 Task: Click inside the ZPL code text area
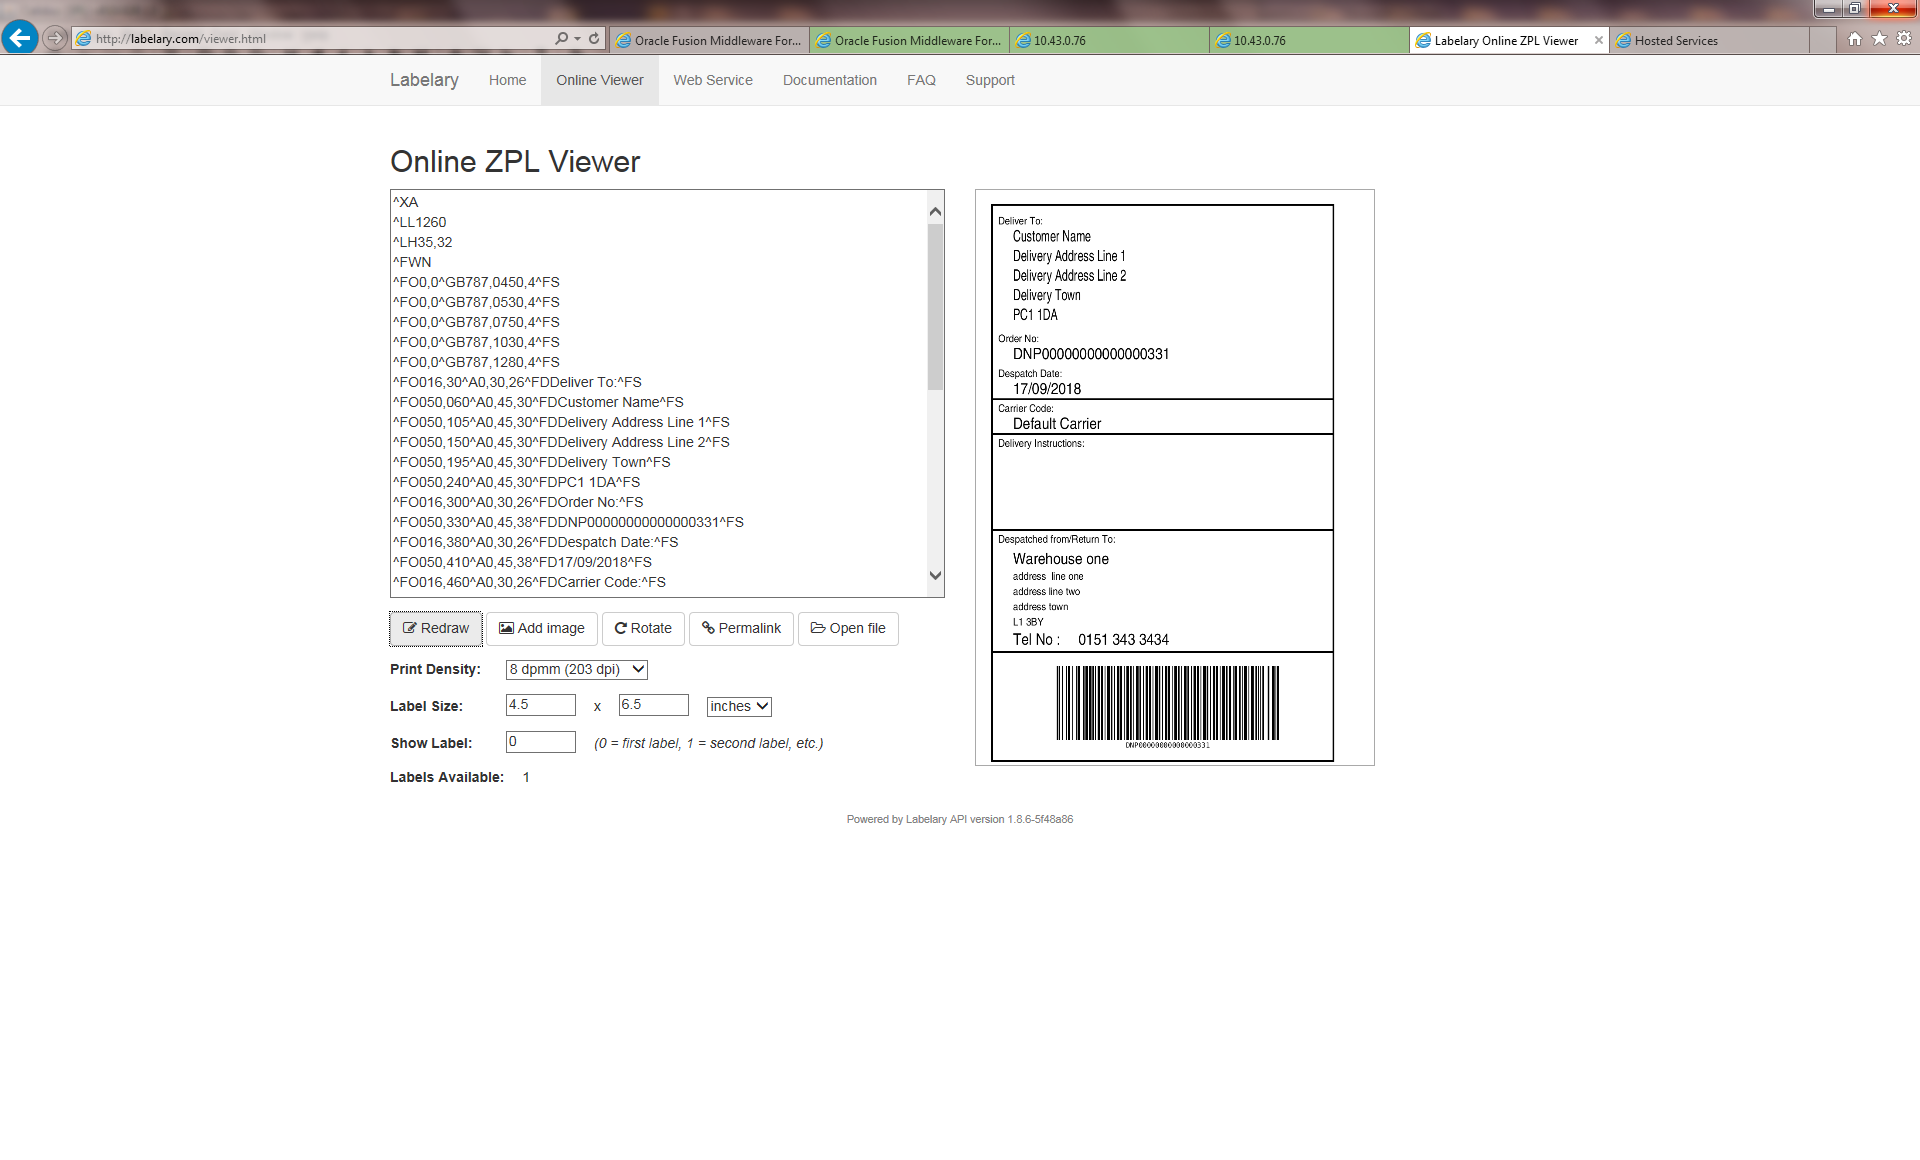tap(658, 393)
